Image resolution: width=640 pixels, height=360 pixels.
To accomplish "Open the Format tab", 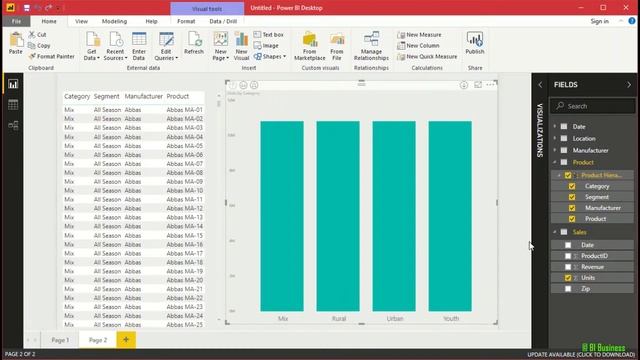I will (x=186, y=21).
